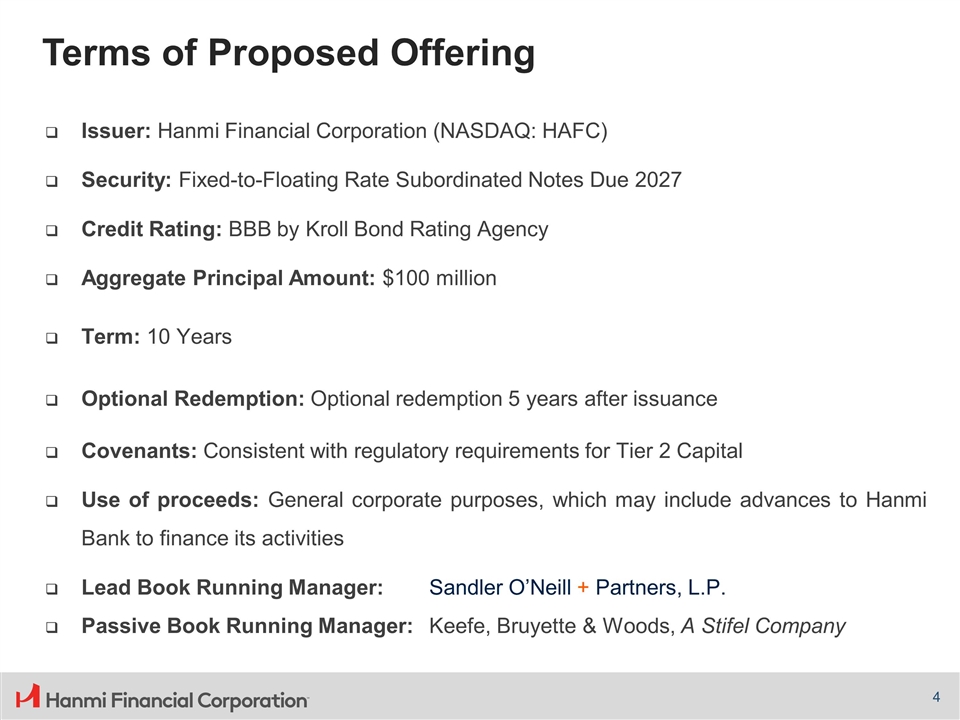Viewport: 960px width, 720px height.
Task: Click the Hanmi Financial Corporation footer wordmark
Action: tap(178, 700)
